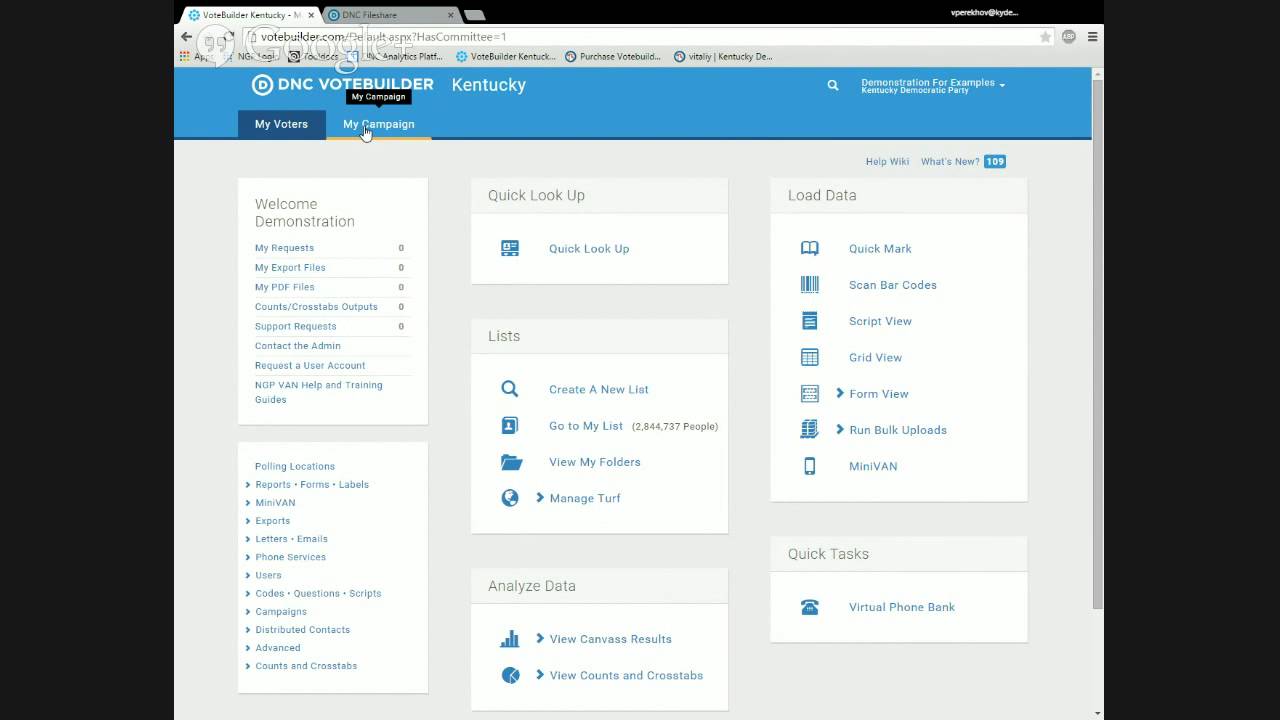Open Support Requests link
The height and width of the screenshot is (720, 1280).
(x=295, y=326)
